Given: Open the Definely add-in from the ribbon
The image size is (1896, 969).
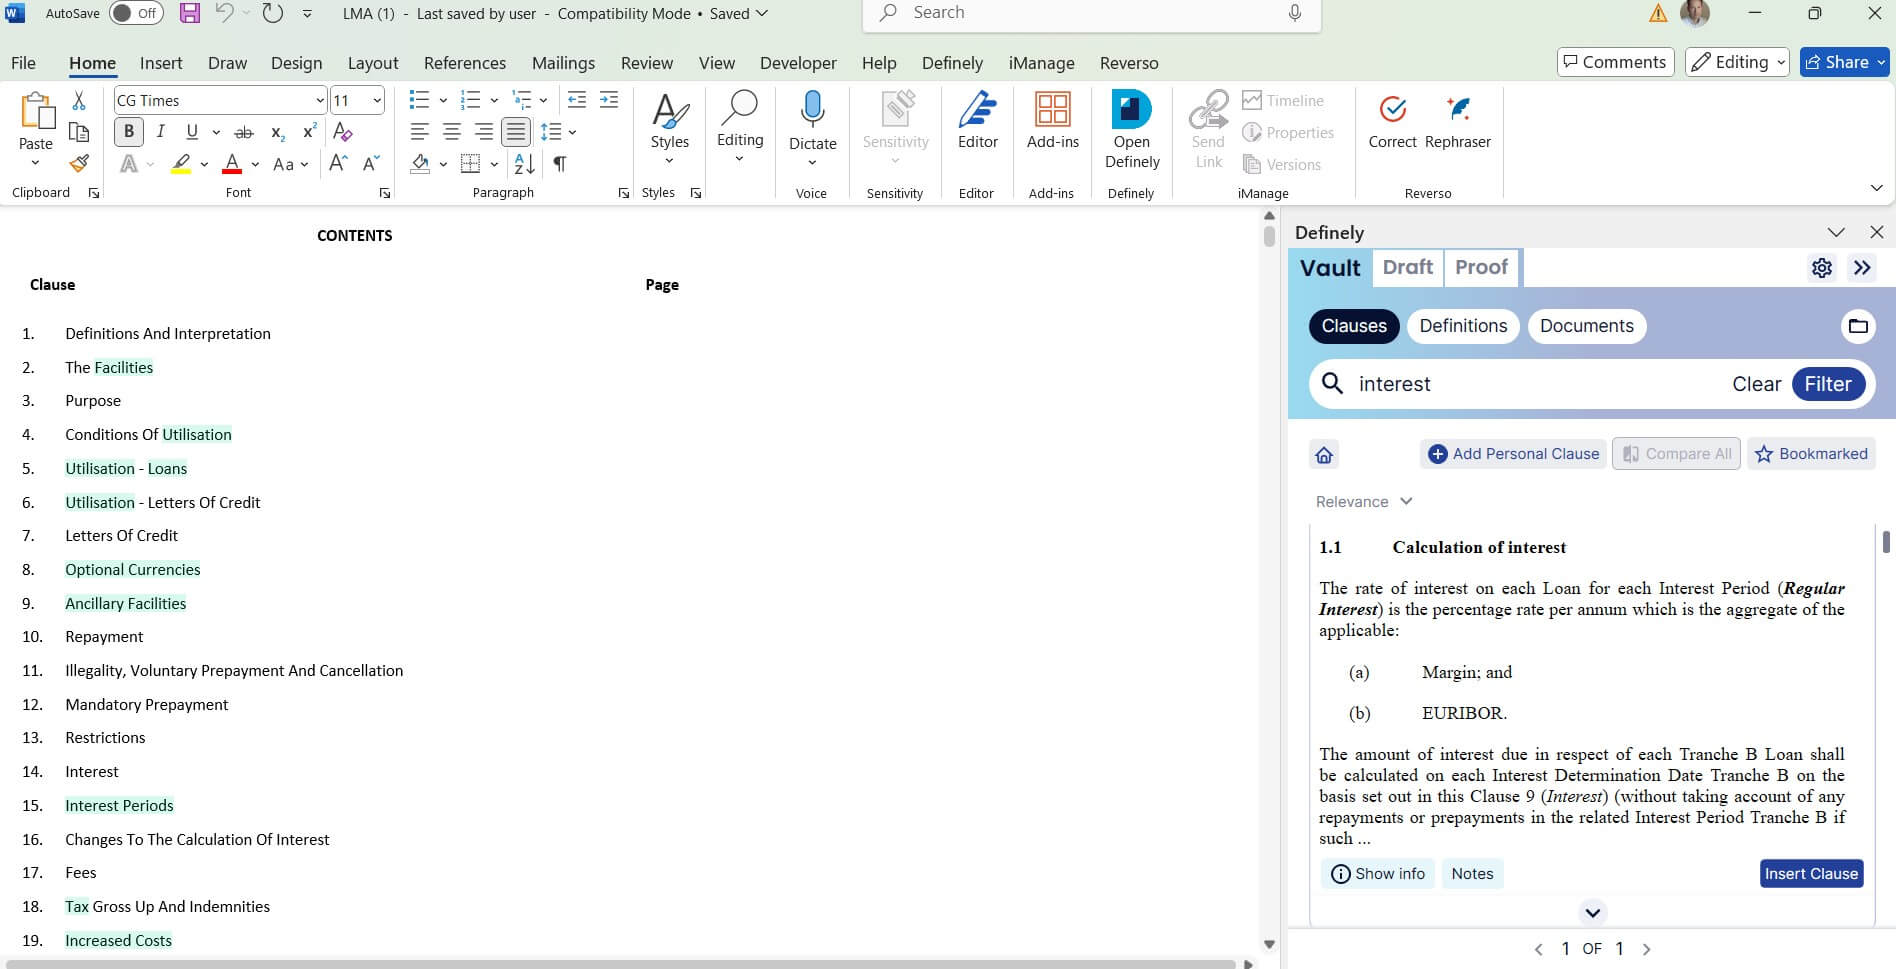Looking at the screenshot, I should [1131, 130].
